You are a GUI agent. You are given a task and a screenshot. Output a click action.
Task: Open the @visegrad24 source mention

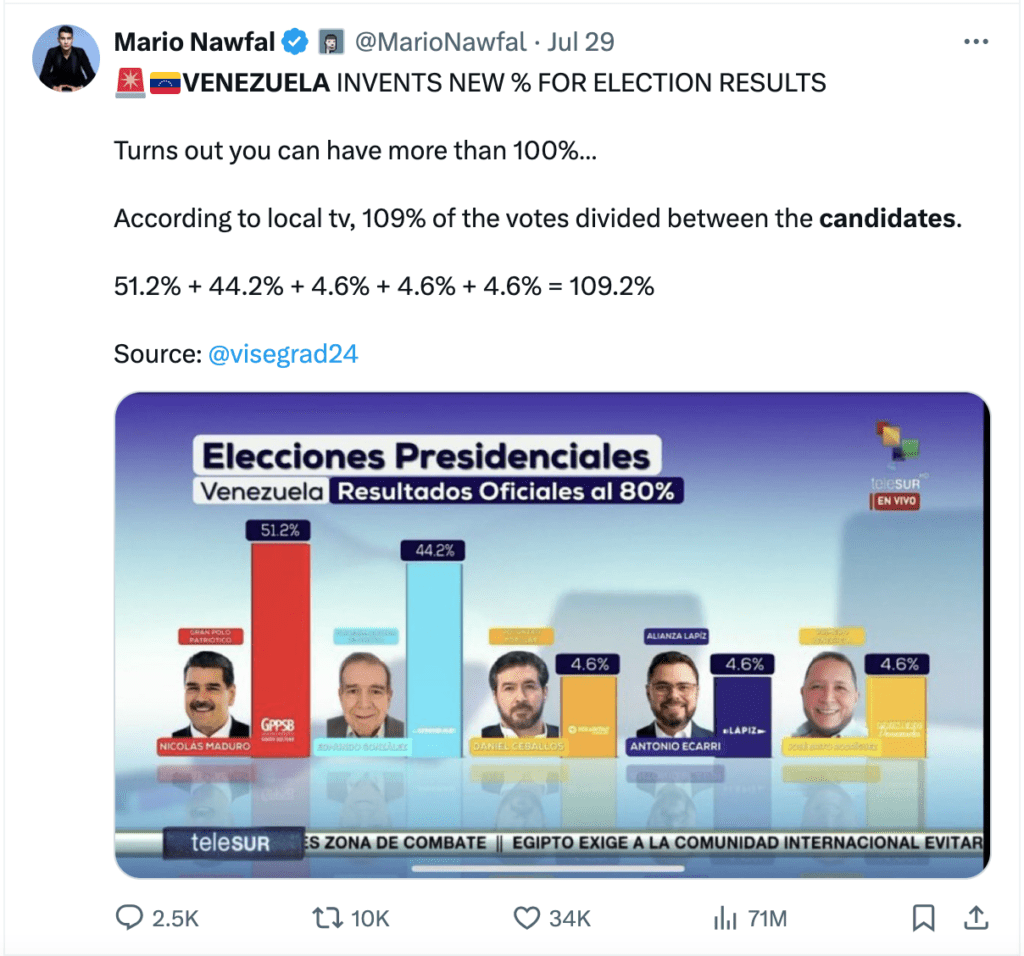pyautogui.click(x=283, y=353)
